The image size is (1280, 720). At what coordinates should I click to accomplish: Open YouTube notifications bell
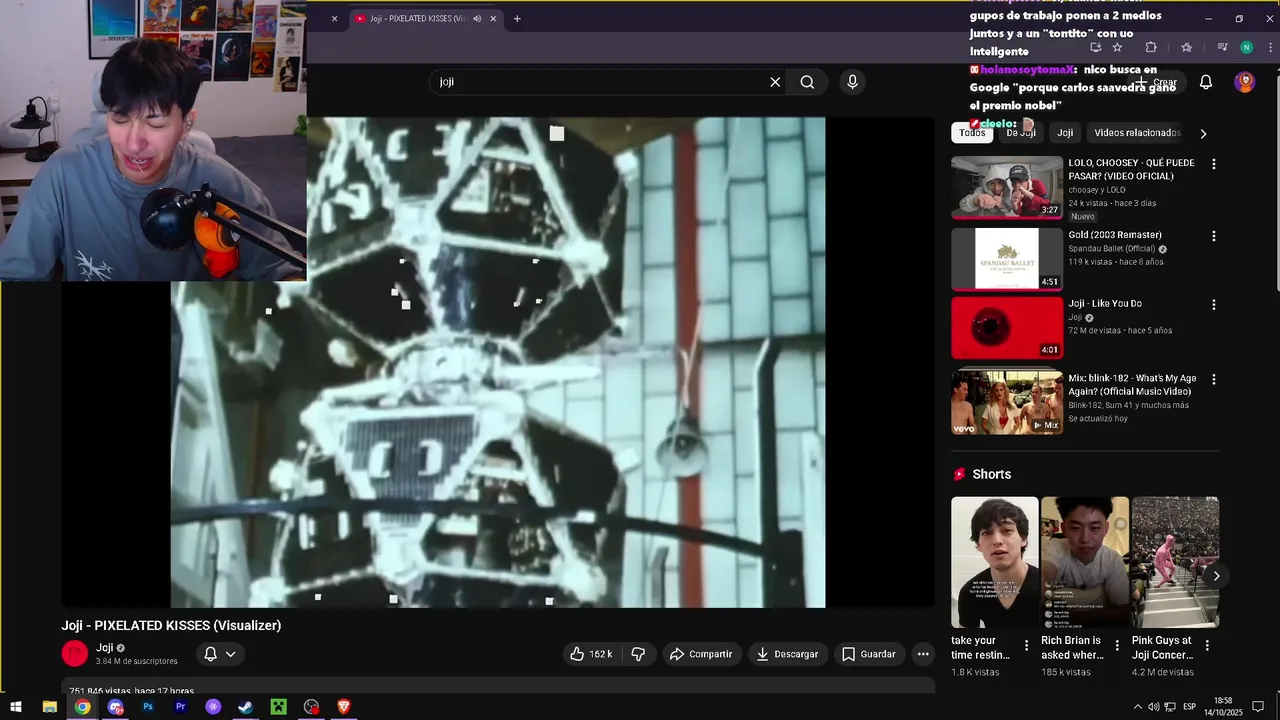point(1206,82)
